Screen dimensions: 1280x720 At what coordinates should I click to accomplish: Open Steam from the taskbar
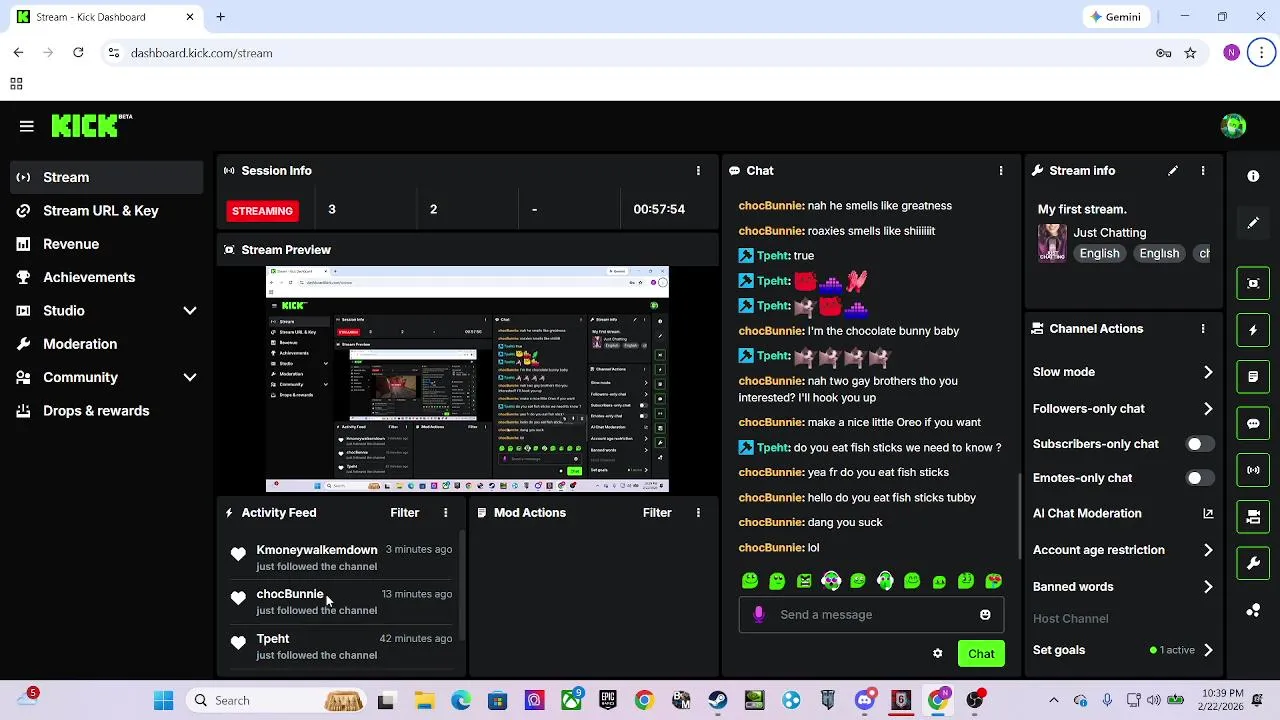point(718,701)
